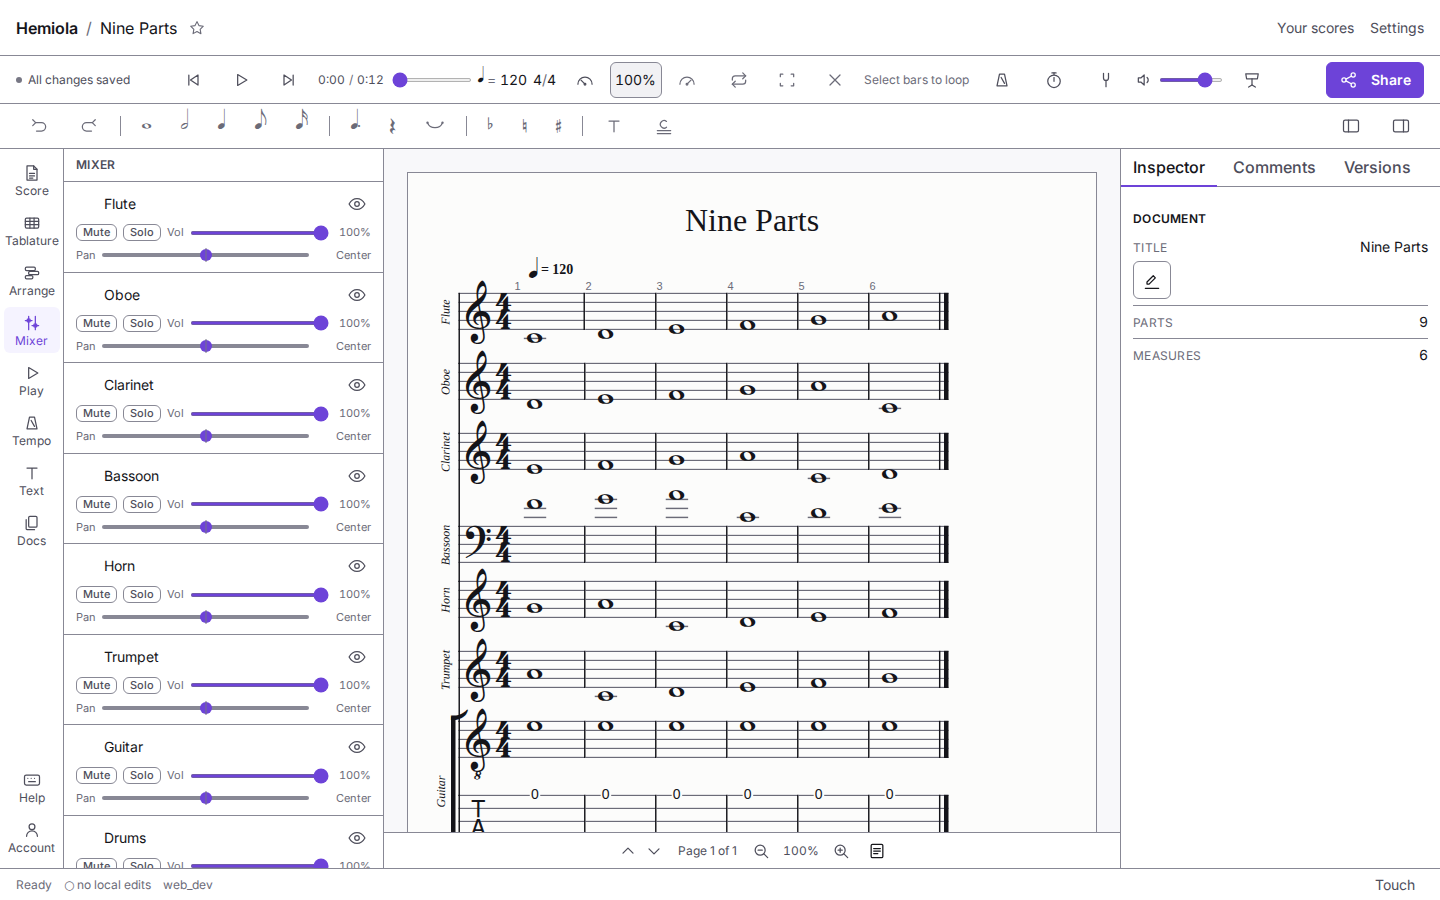Mute the Flute track

click(97, 232)
